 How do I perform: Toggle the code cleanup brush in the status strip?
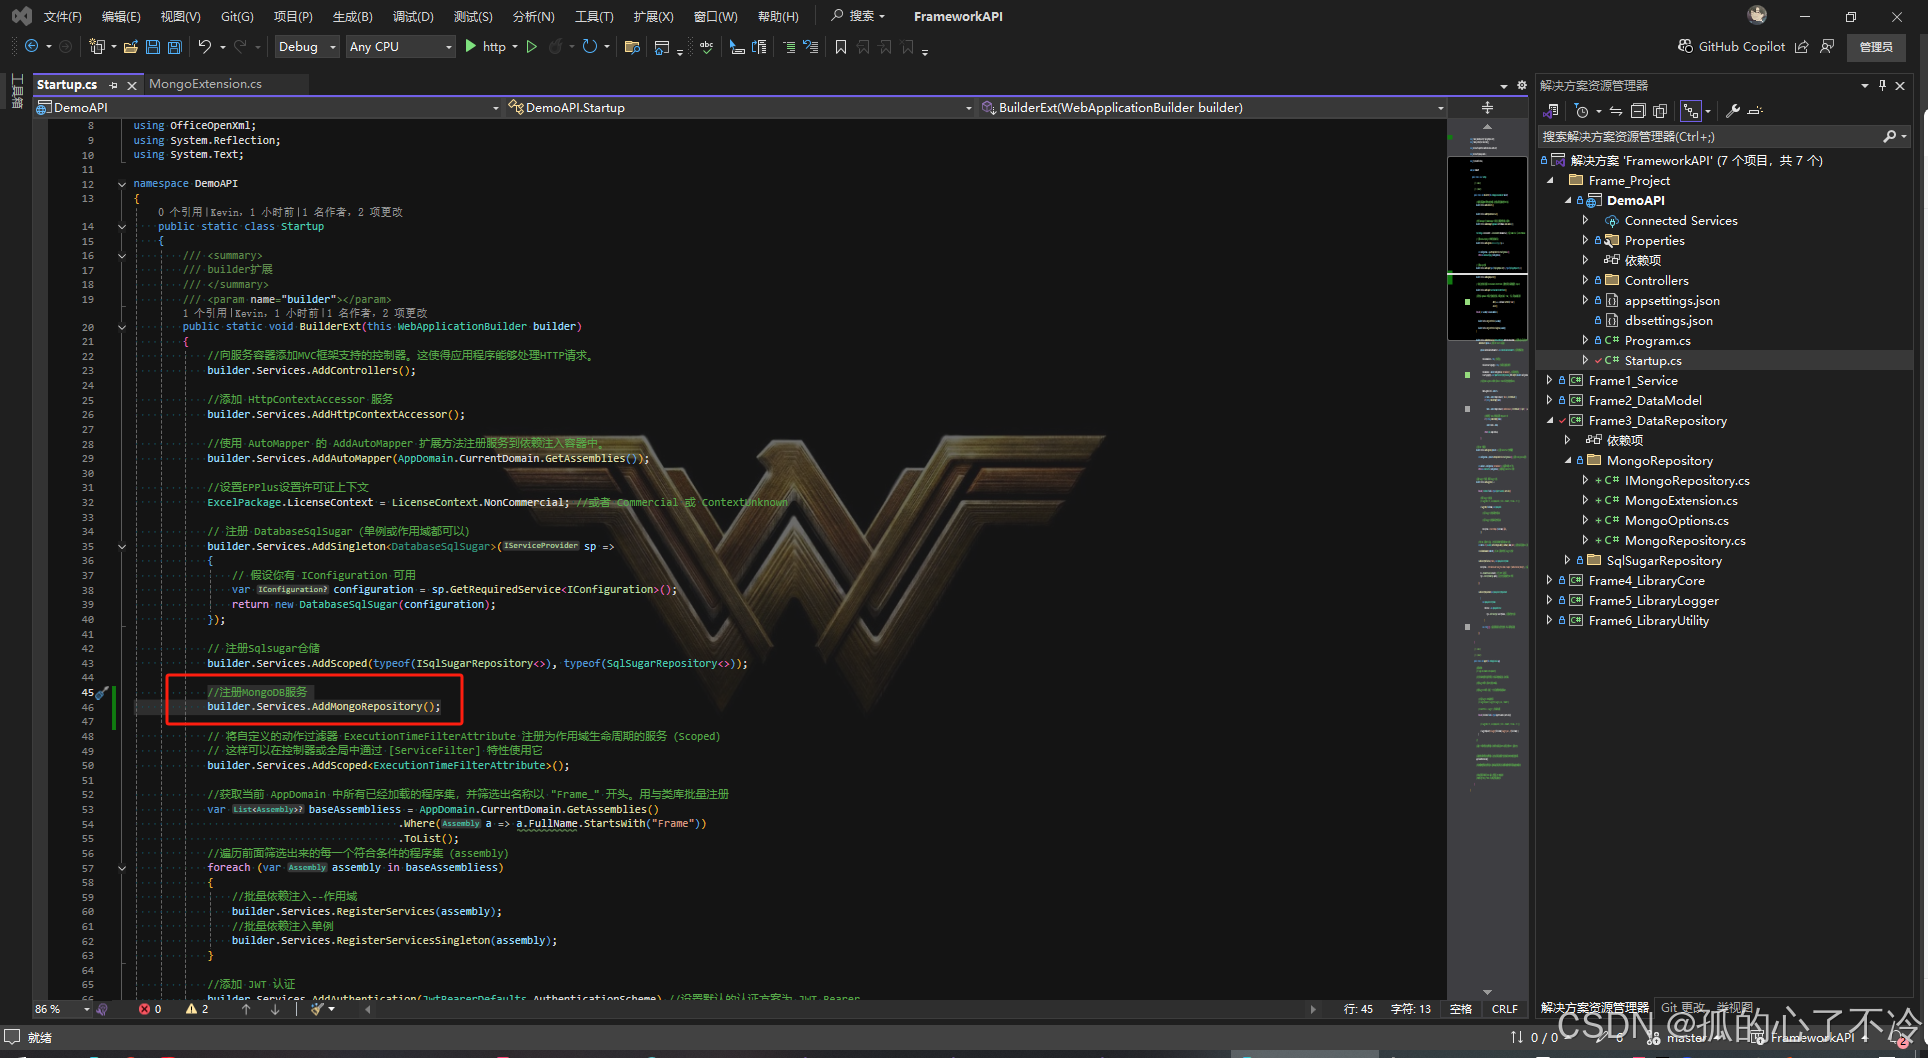coord(318,1009)
